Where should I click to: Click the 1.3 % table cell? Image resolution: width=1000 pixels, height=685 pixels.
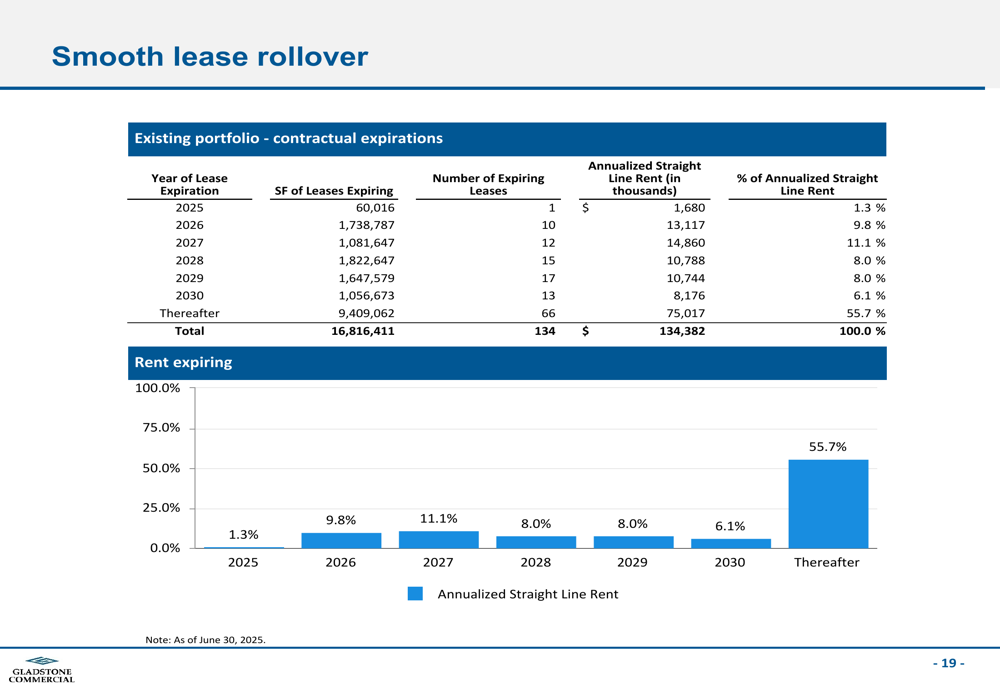(869, 208)
